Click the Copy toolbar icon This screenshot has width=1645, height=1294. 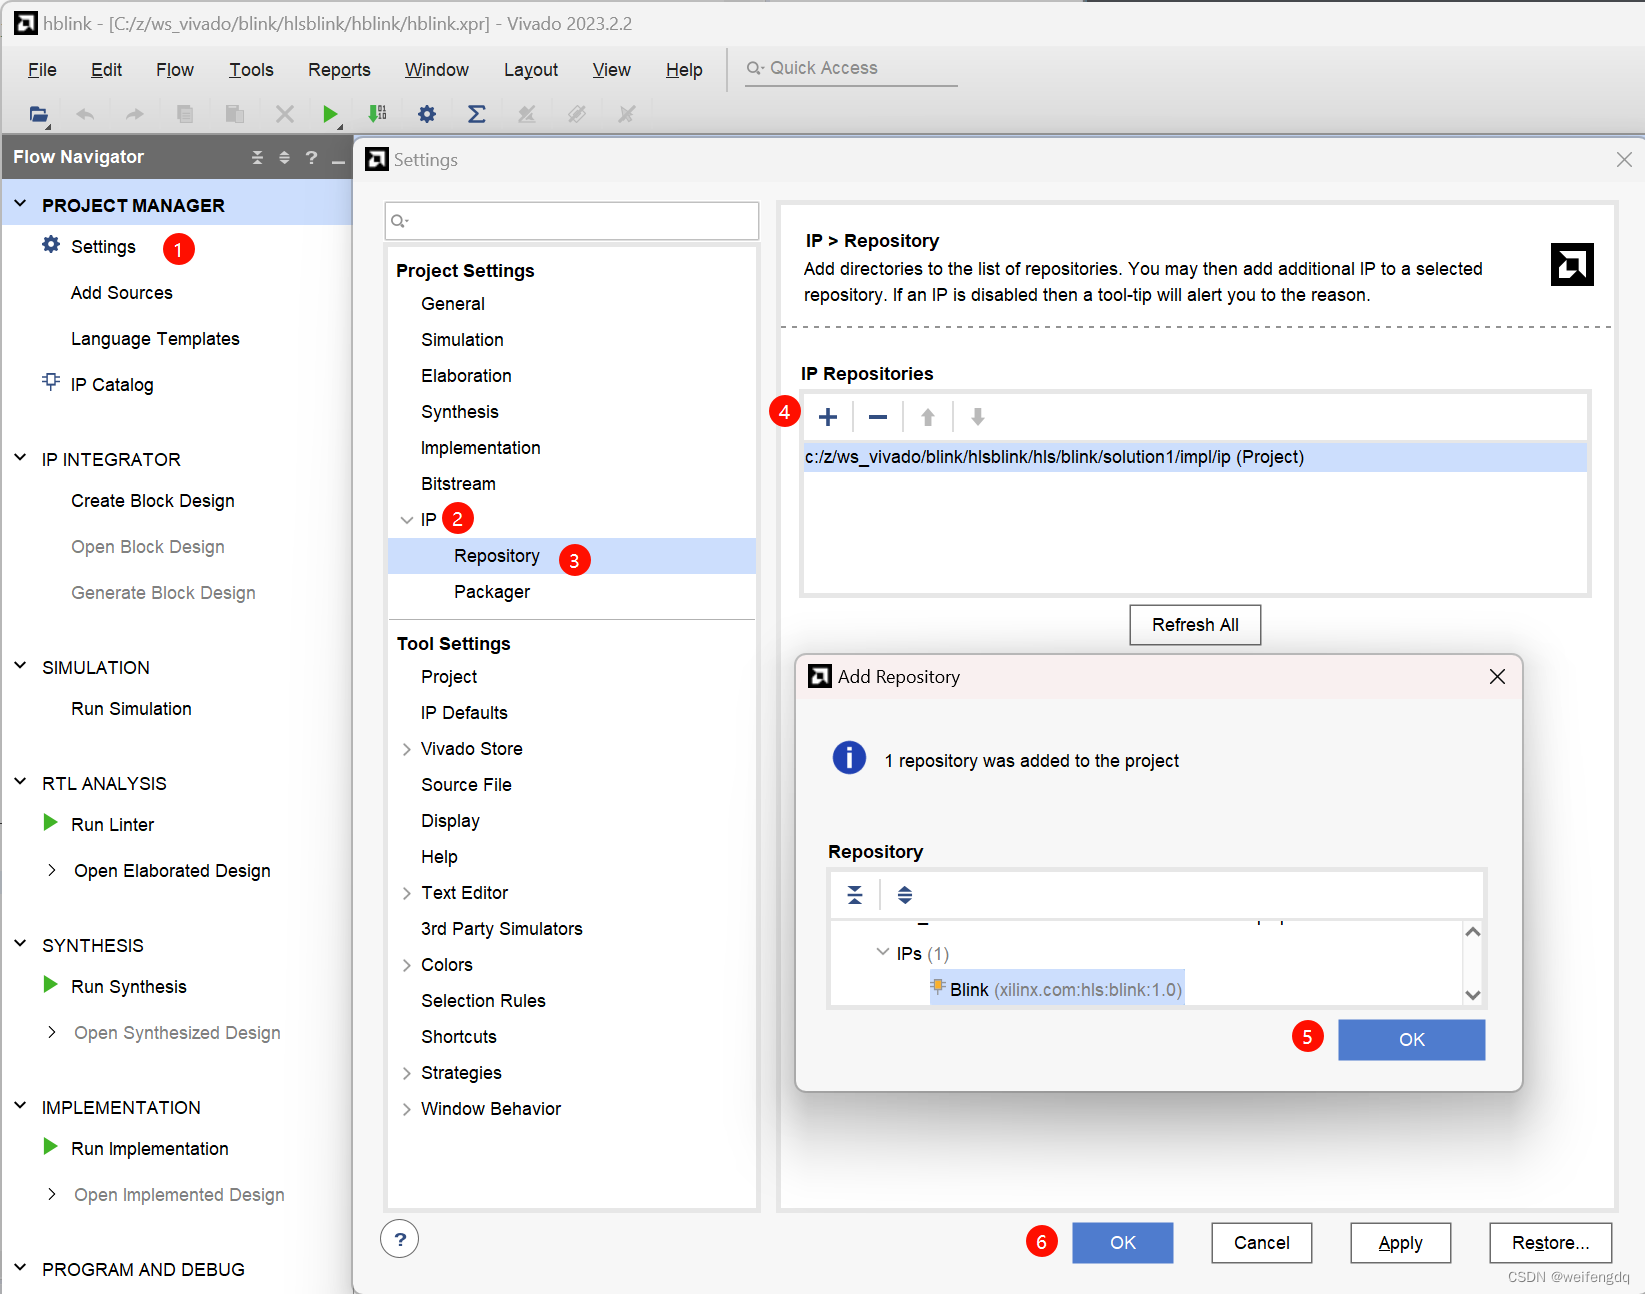[x=185, y=114]
